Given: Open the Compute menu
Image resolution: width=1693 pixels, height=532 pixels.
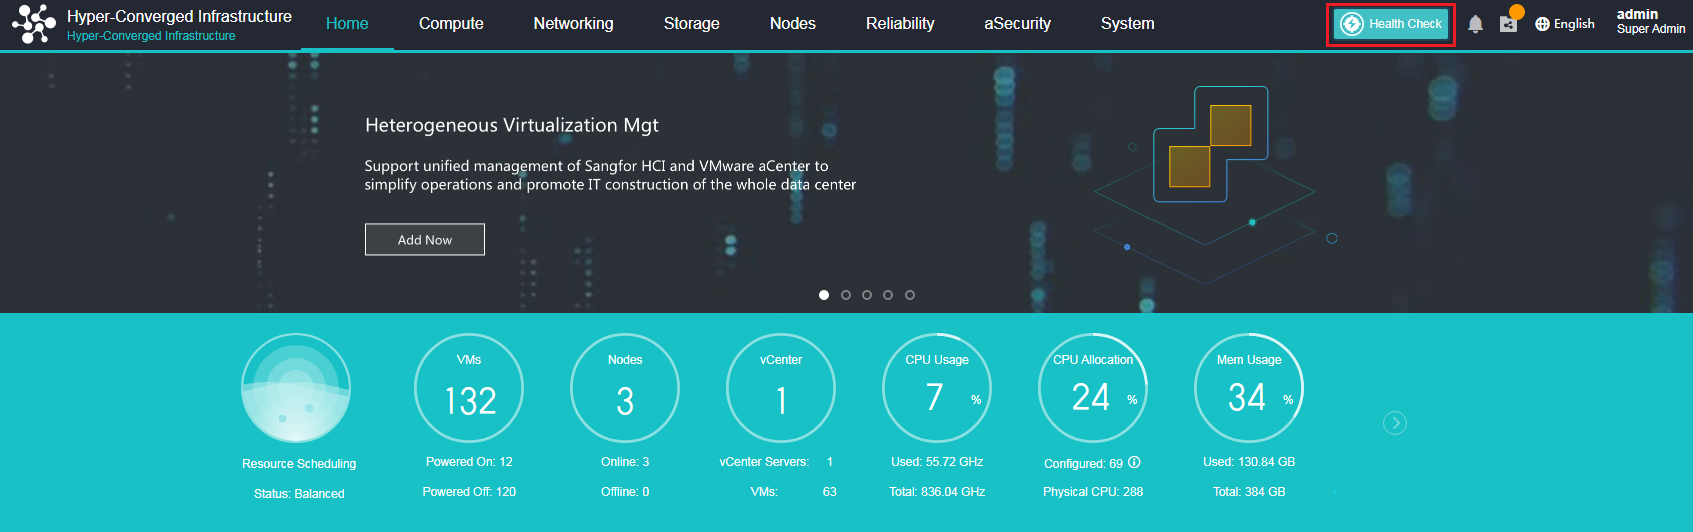Looking at the screenshot, I should point(451,24).
